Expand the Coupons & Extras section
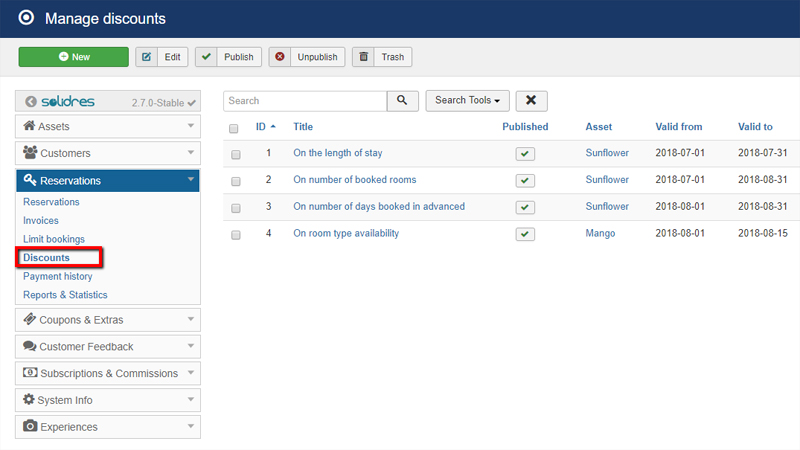 (108, 320)
